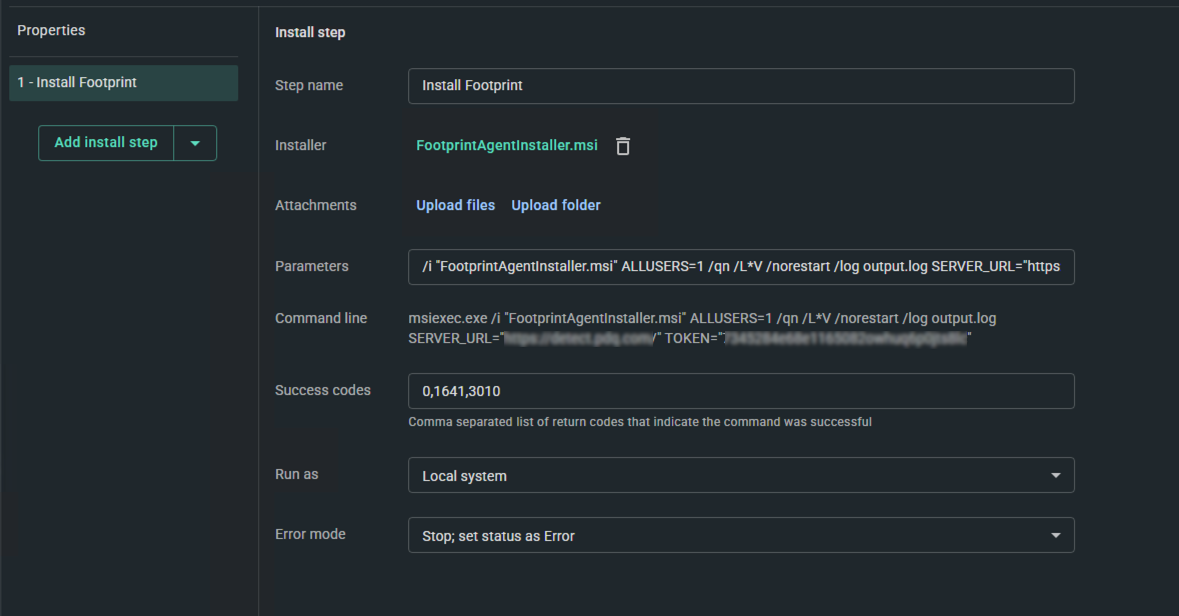Screen dimensions: 1179x616
Task: Expand the Error mode dropdown
Action: [x=741, y=536]
